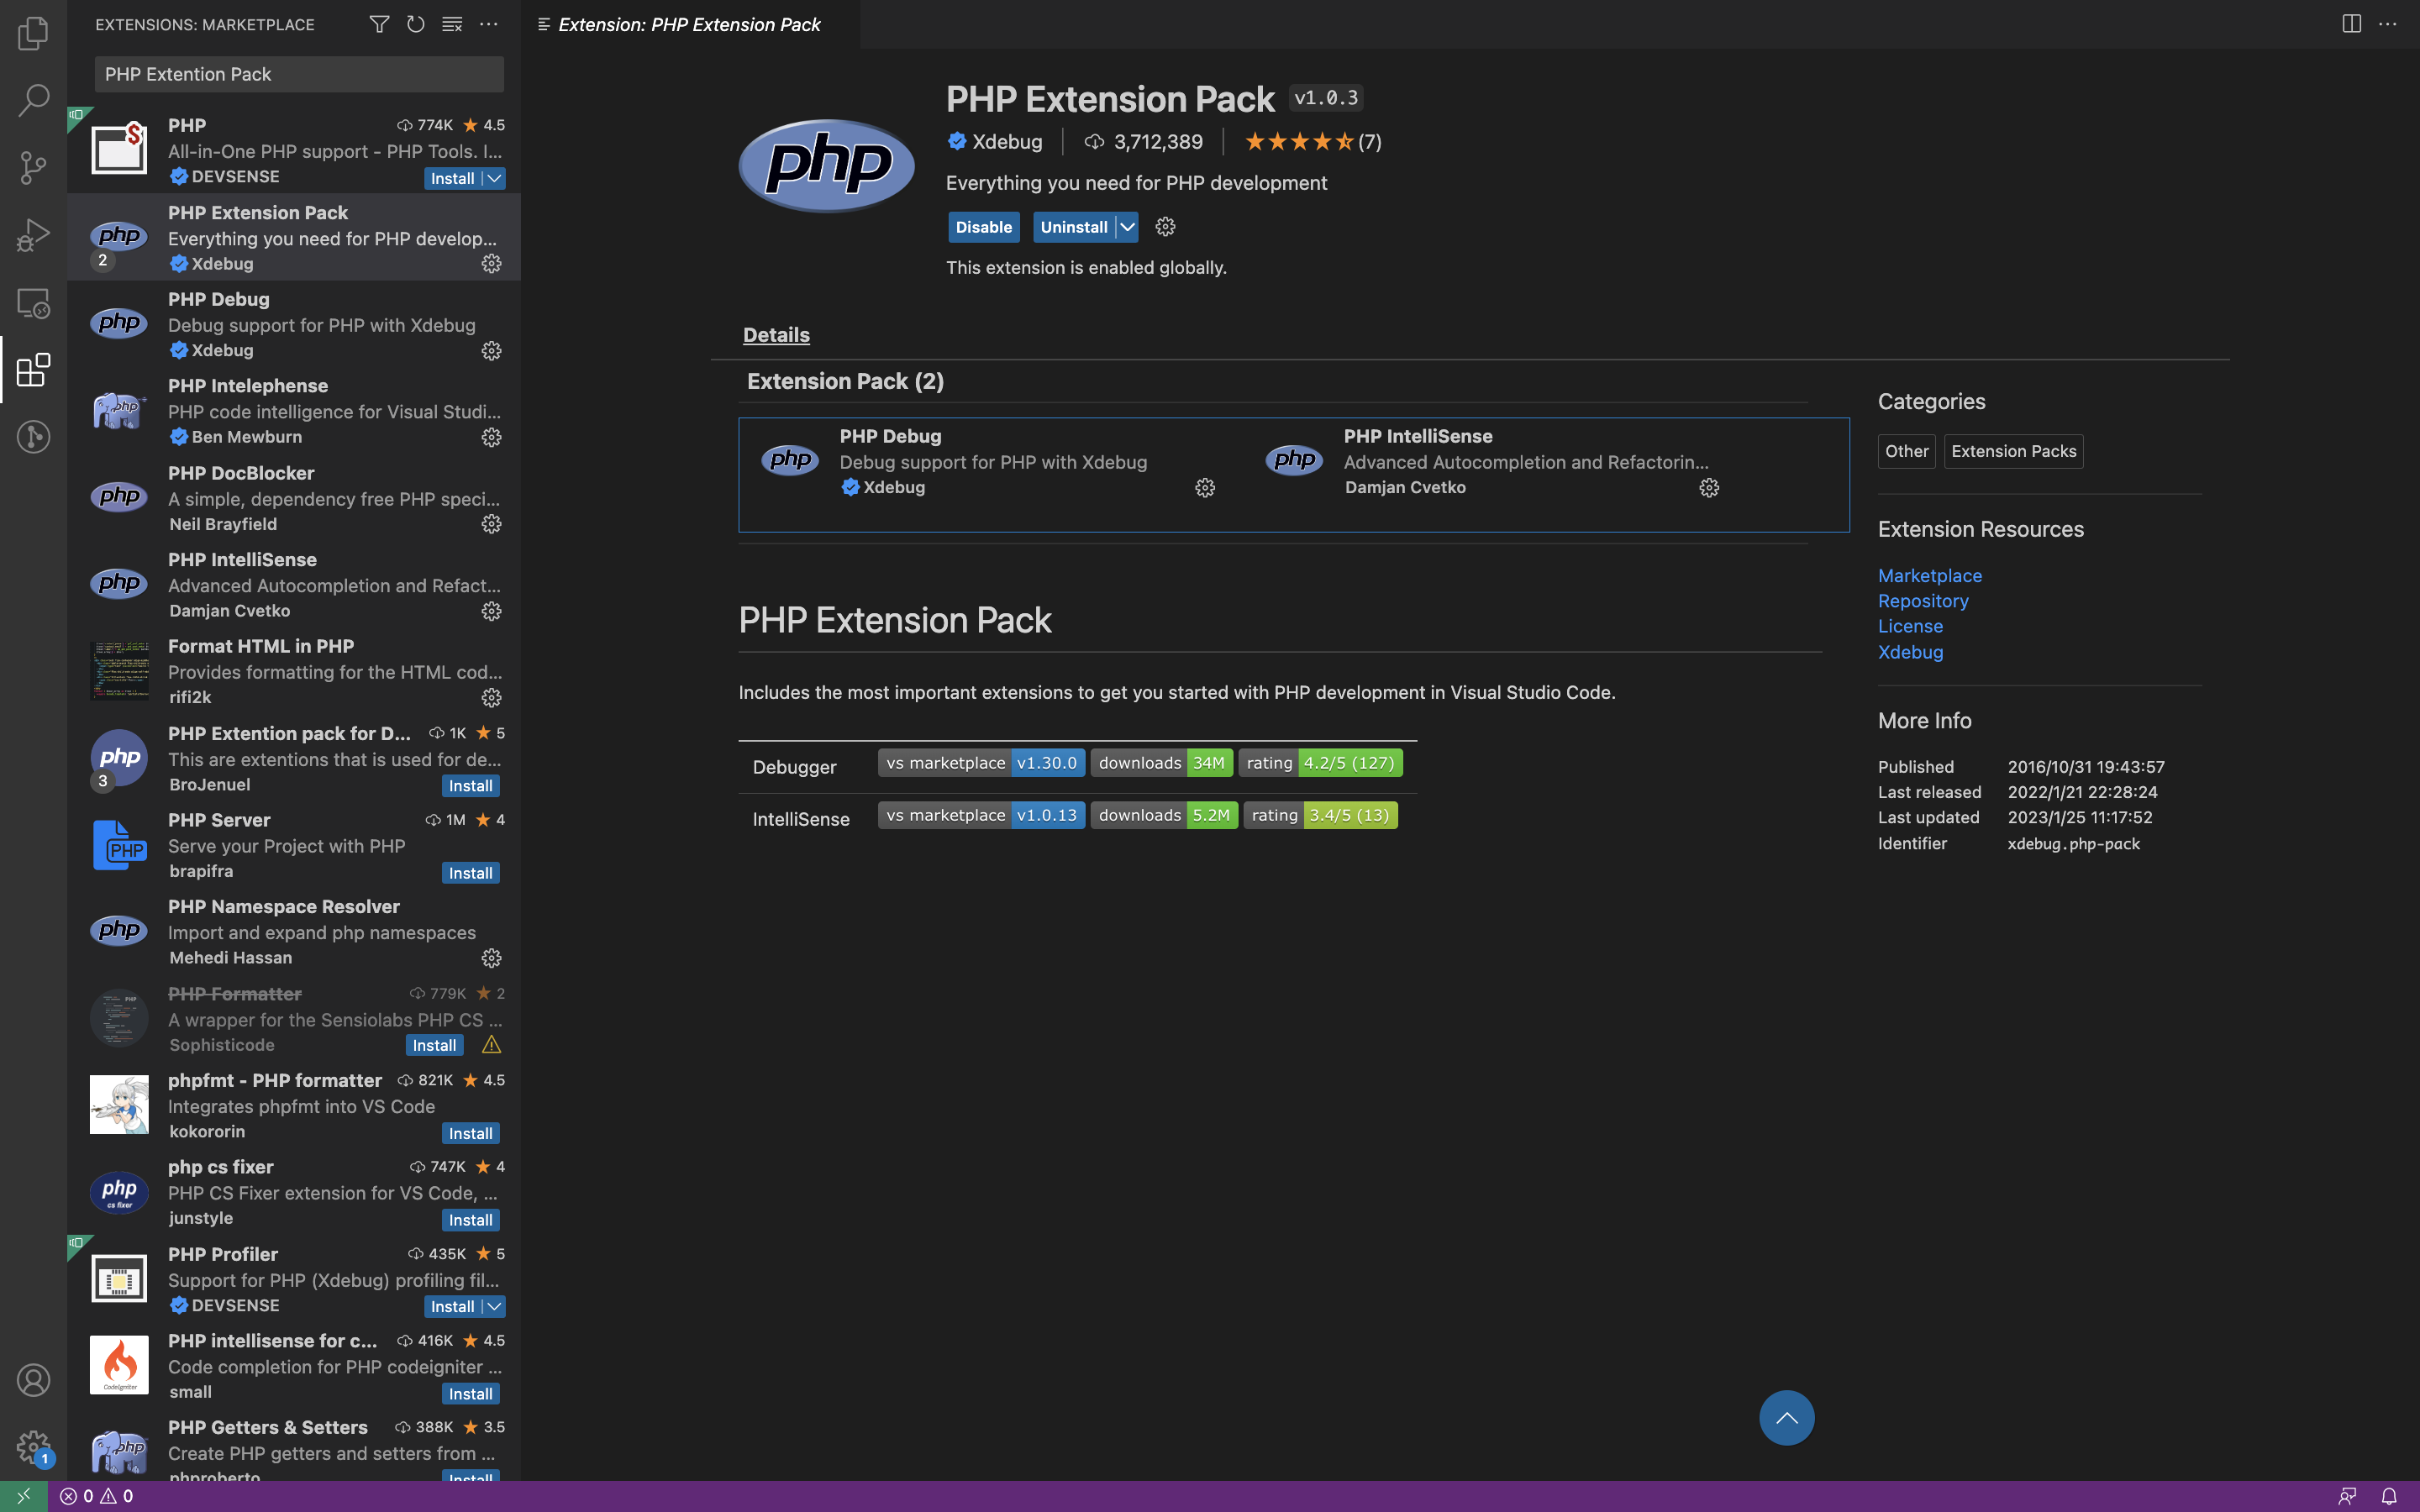2420x1512 pixels.
Task: Expand Install dropdown for PHP Profiler
Action: pyautogui.click(x=494, y=1306)
